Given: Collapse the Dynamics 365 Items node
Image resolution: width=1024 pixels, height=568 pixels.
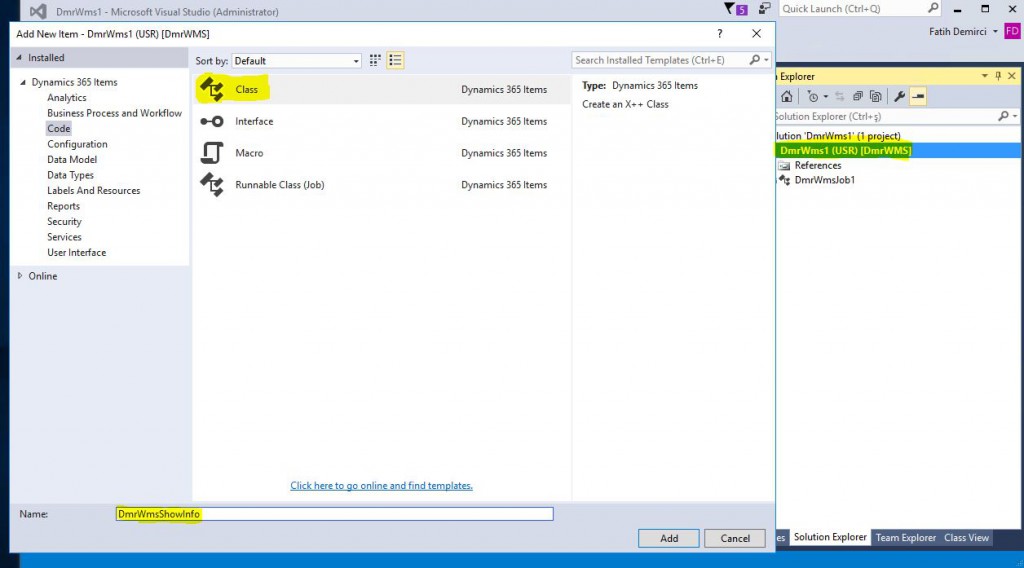Looking at the screenshot, I should 23,82.
